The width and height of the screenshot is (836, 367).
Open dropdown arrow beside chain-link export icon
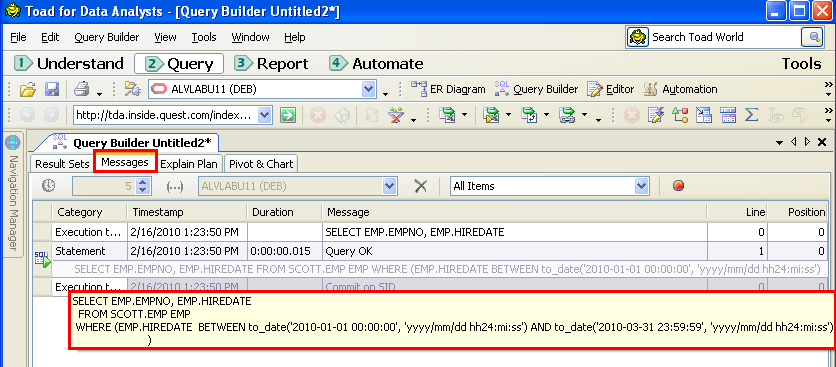tap(584, 115)
